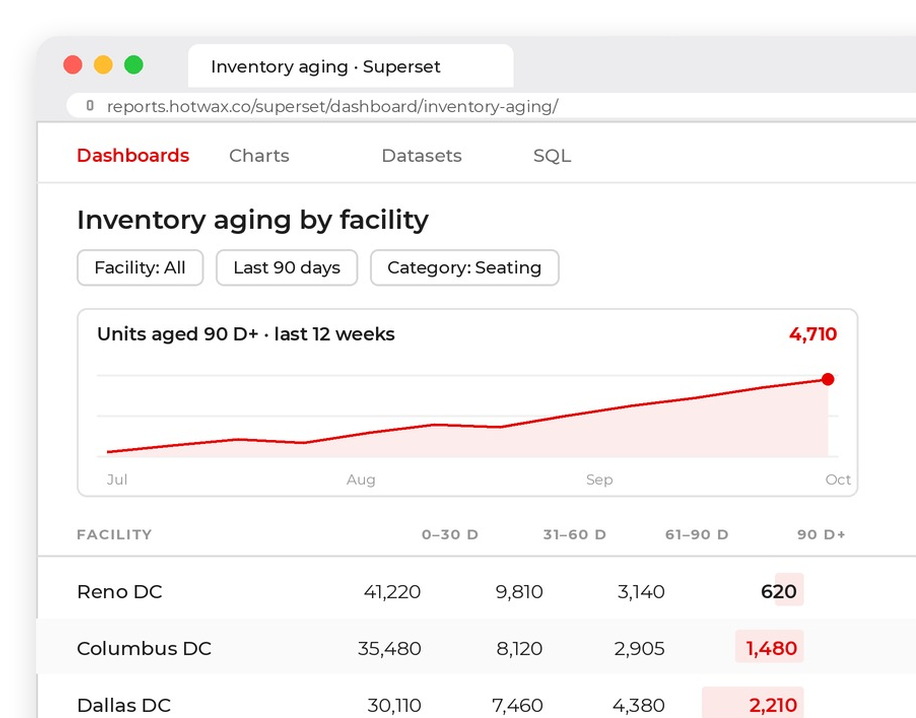Open the Datasets tab
The image size is (916, 718).
(421, 155)
